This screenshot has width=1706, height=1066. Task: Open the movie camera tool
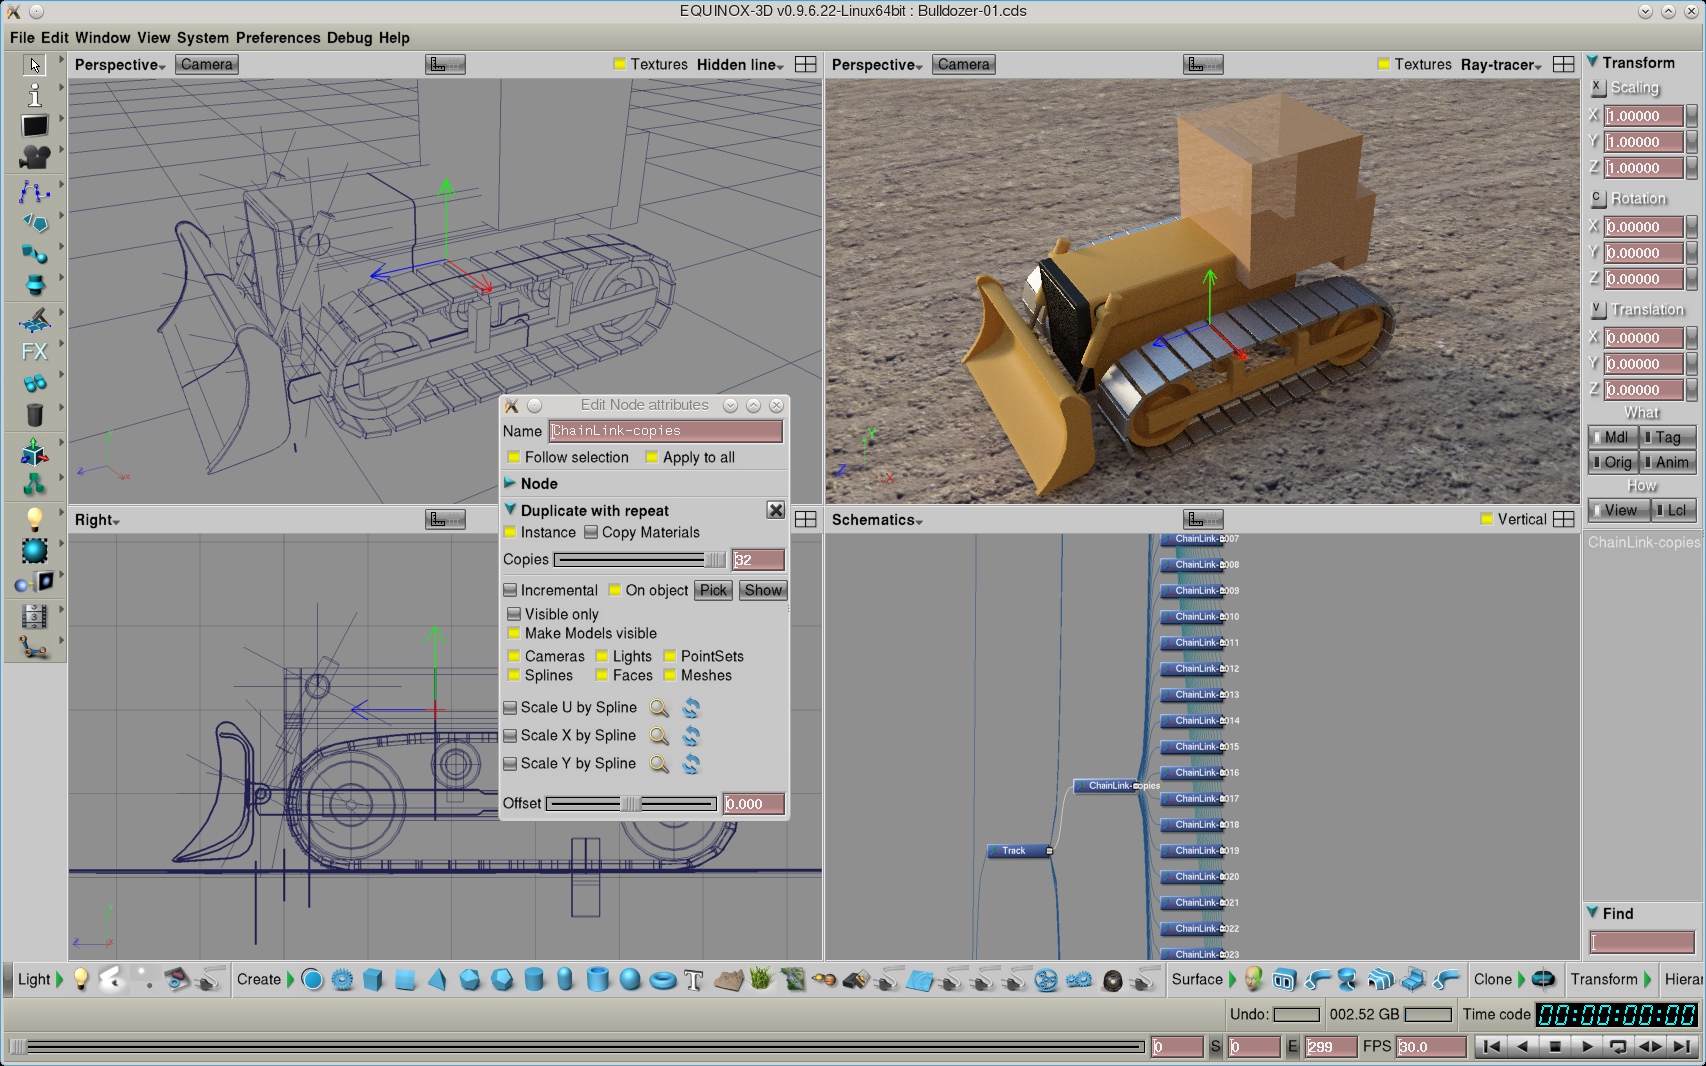(x=35, y=157)
